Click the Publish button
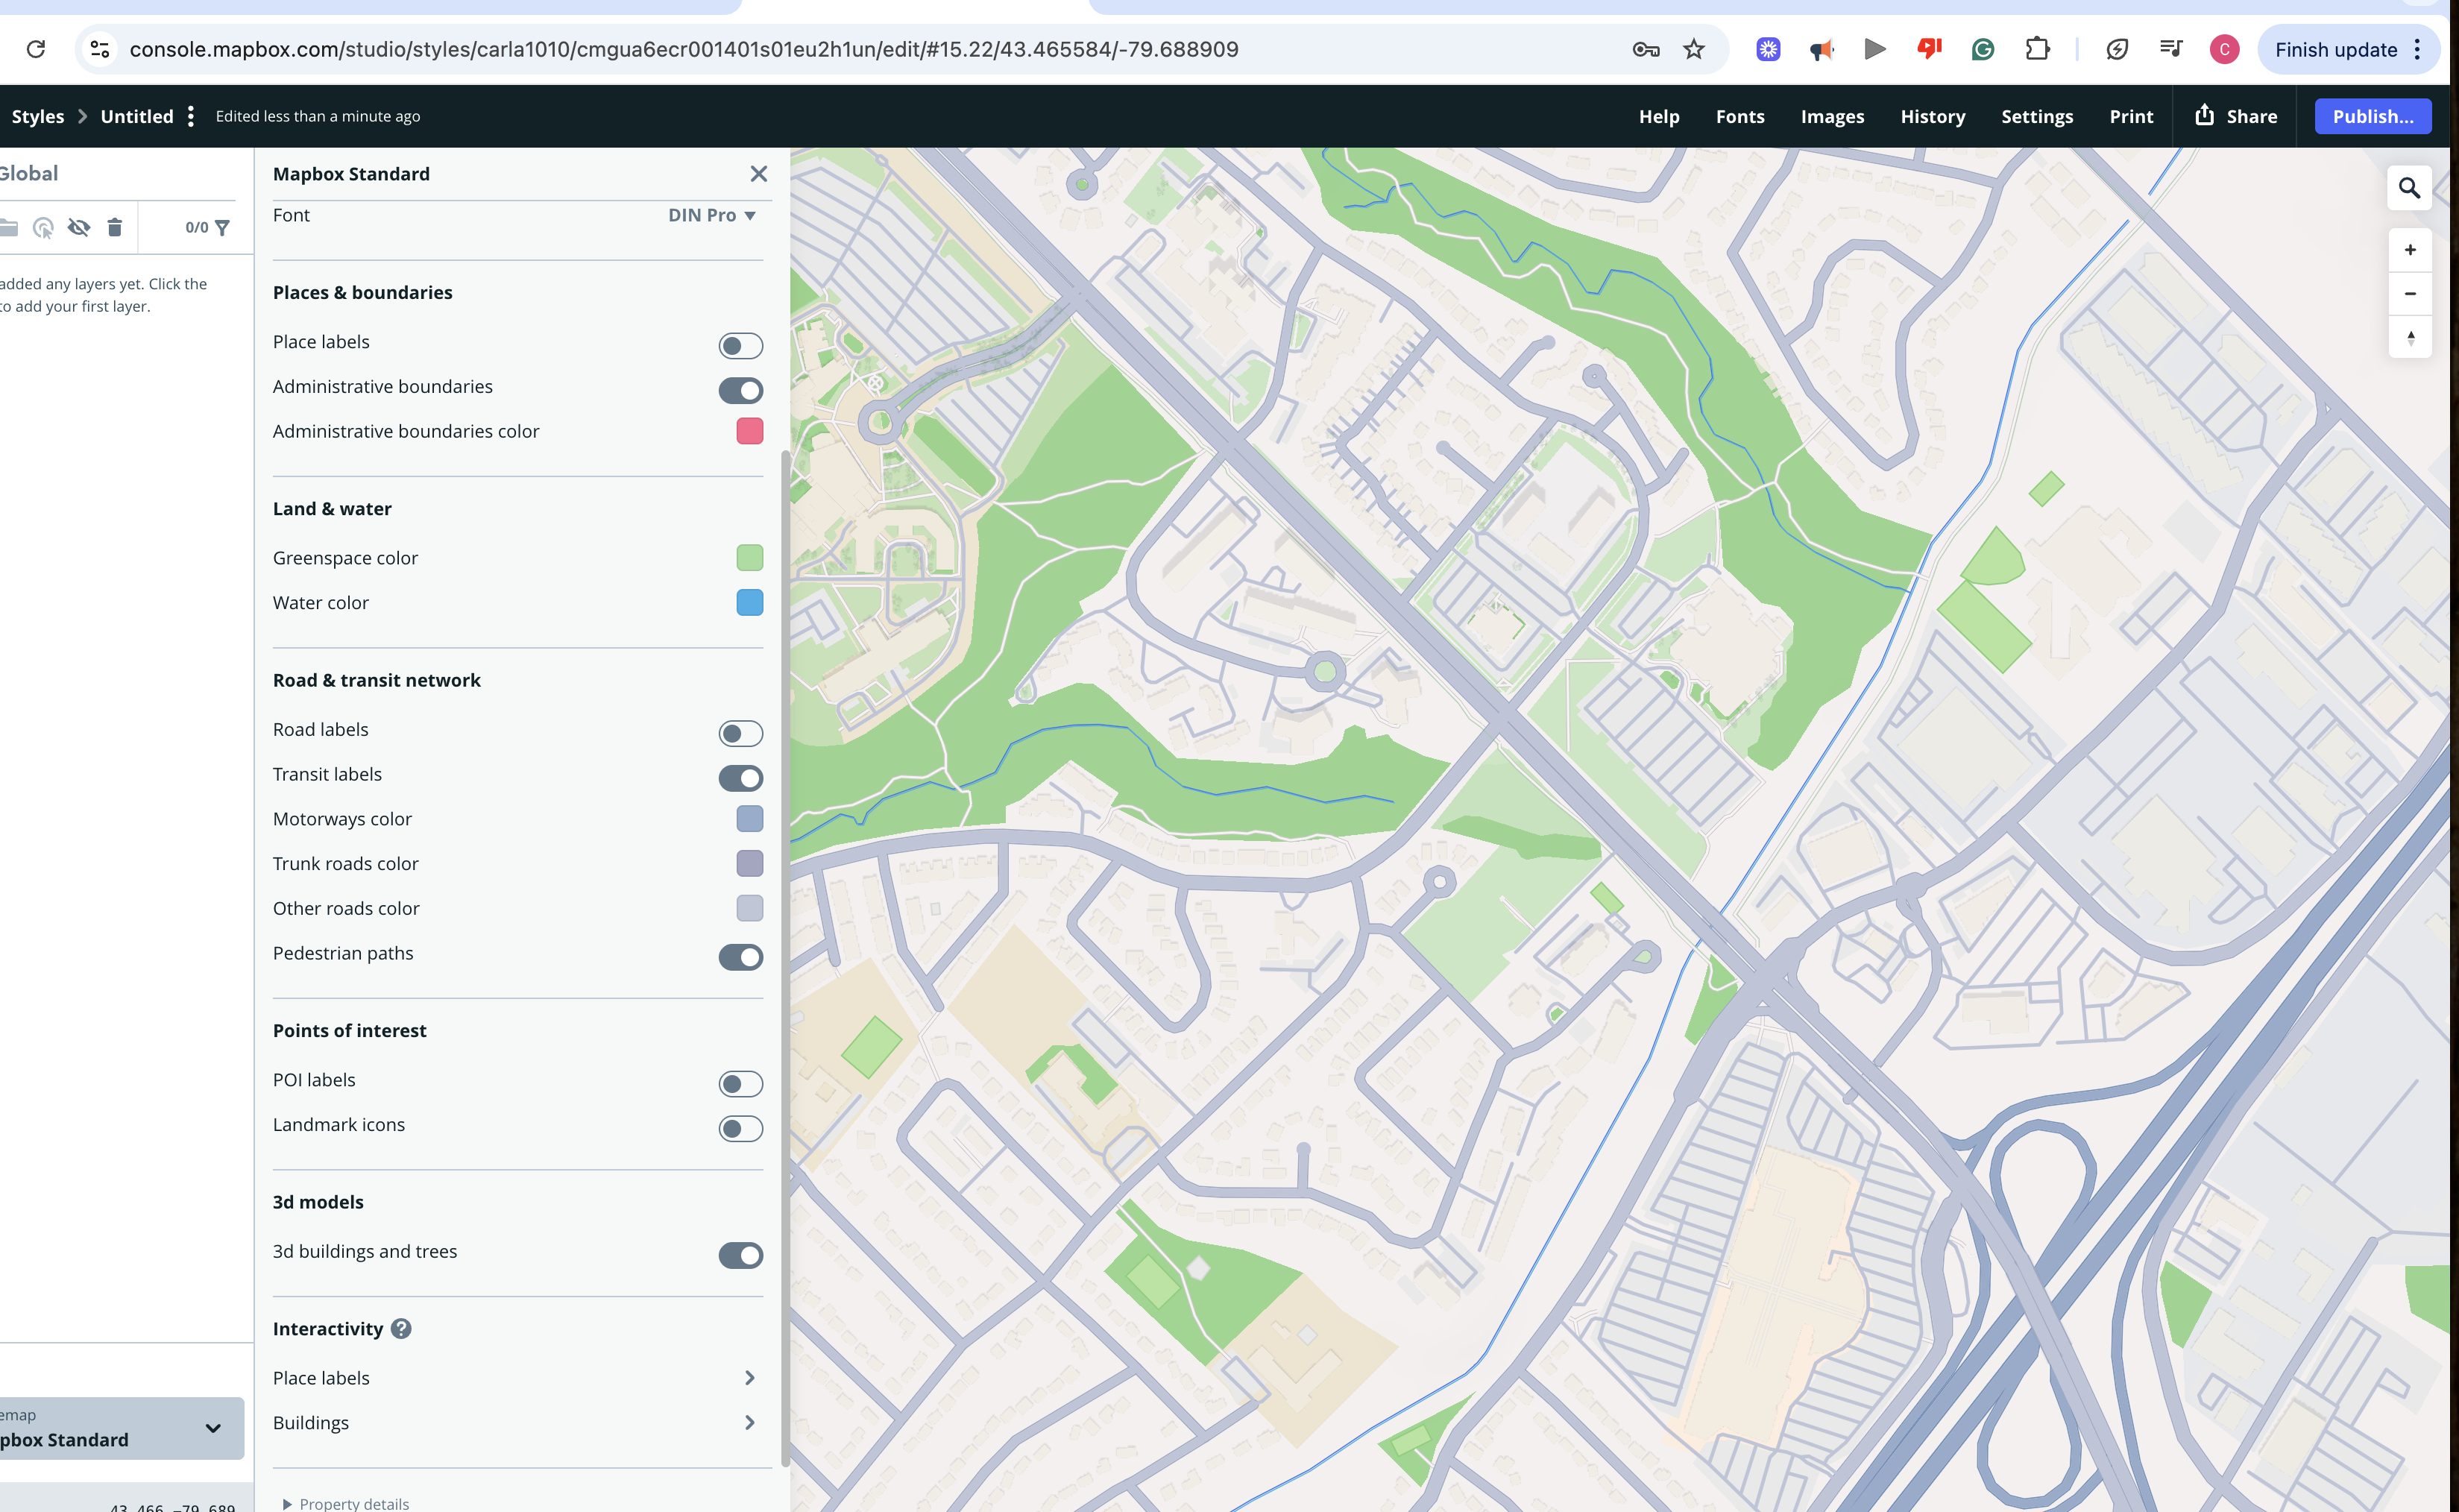 coord(2372,116)
